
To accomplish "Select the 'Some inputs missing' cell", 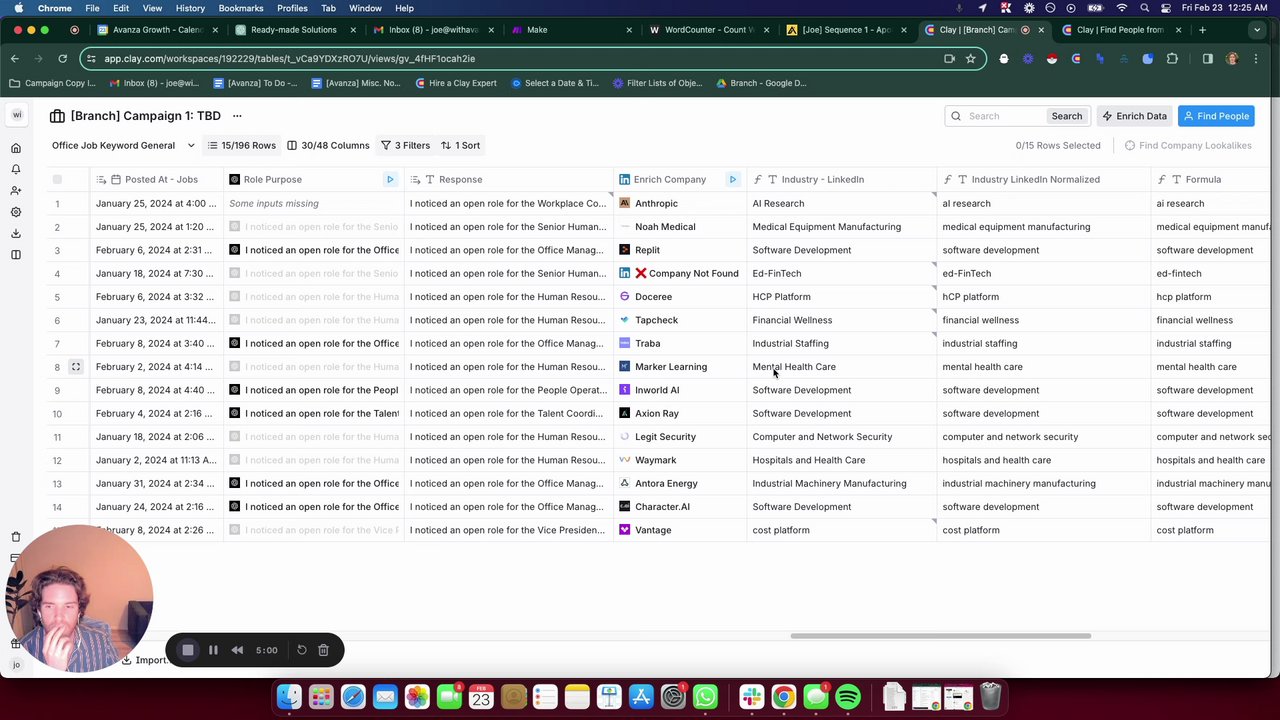I will (x=313, y=203).
